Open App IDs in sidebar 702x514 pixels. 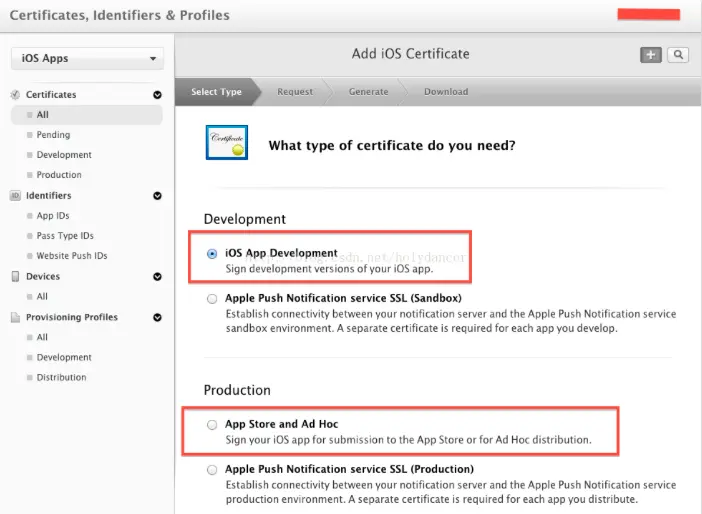point(53,216)
